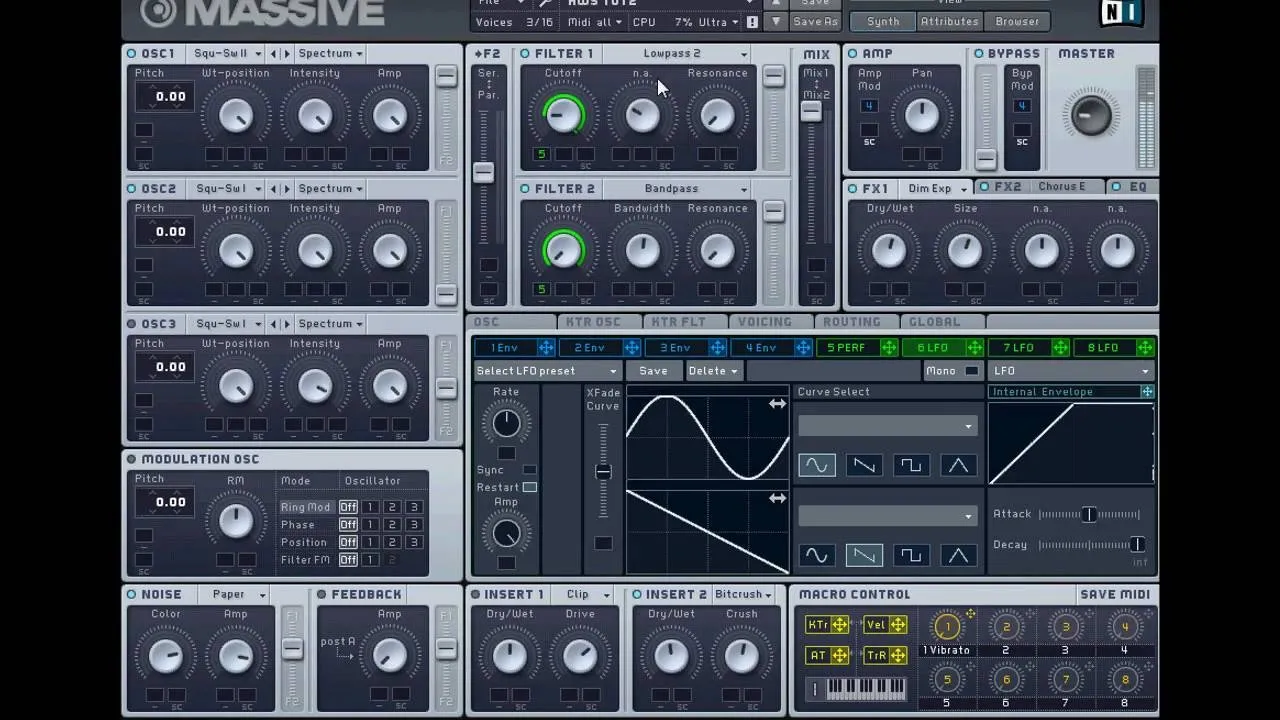The width and height of the screenshot is (1280, 720).
Task: Select sawtooth wave for lower LFO curve
Action: (x=864, y=555)
